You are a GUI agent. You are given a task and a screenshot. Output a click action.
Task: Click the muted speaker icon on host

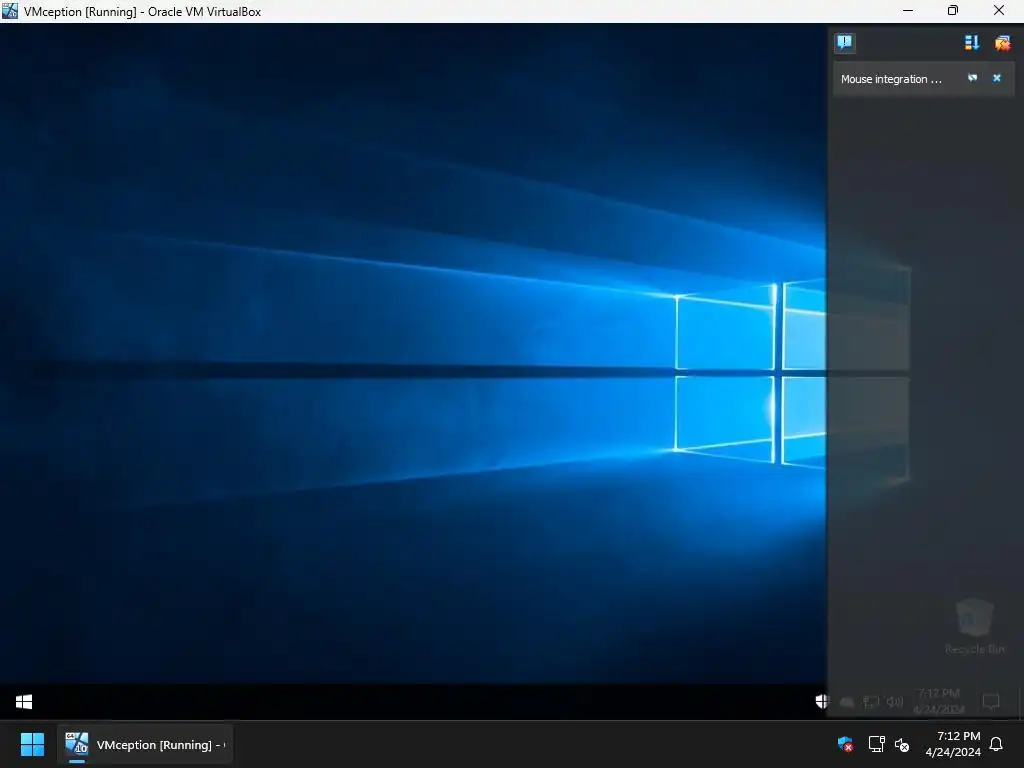902,744
